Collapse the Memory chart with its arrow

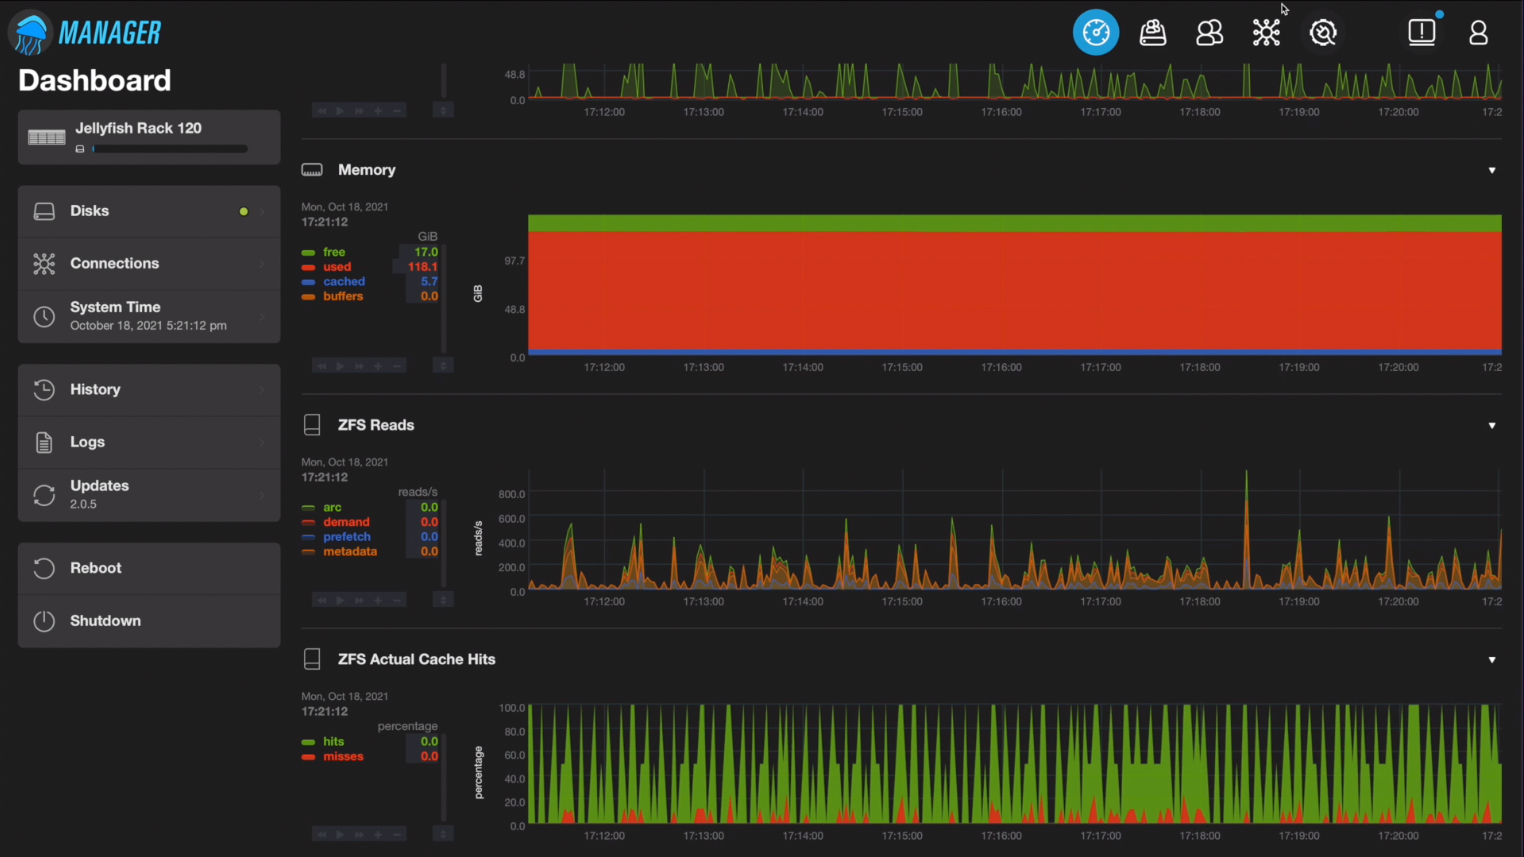pyautogui.click(x=1492, y=170)
